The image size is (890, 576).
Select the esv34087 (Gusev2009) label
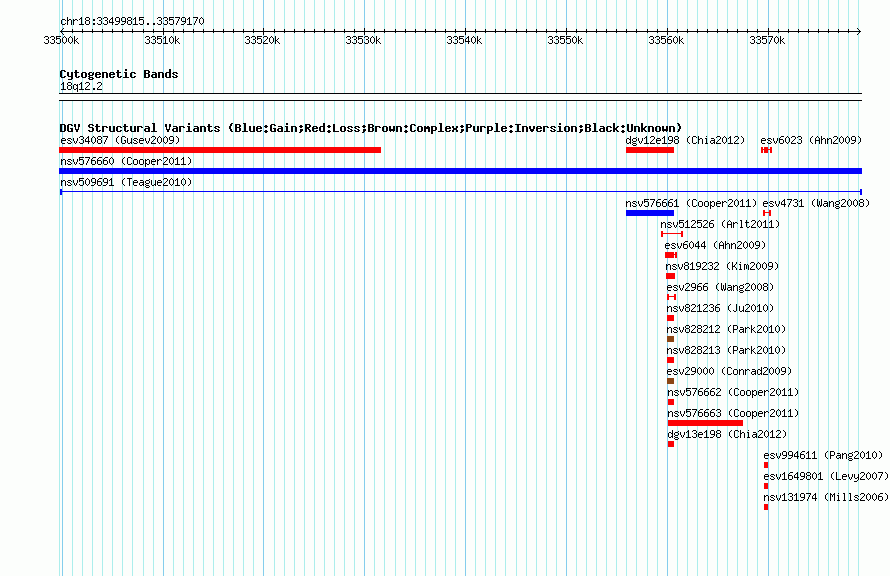pyautogui.click(x=120, y=140)
